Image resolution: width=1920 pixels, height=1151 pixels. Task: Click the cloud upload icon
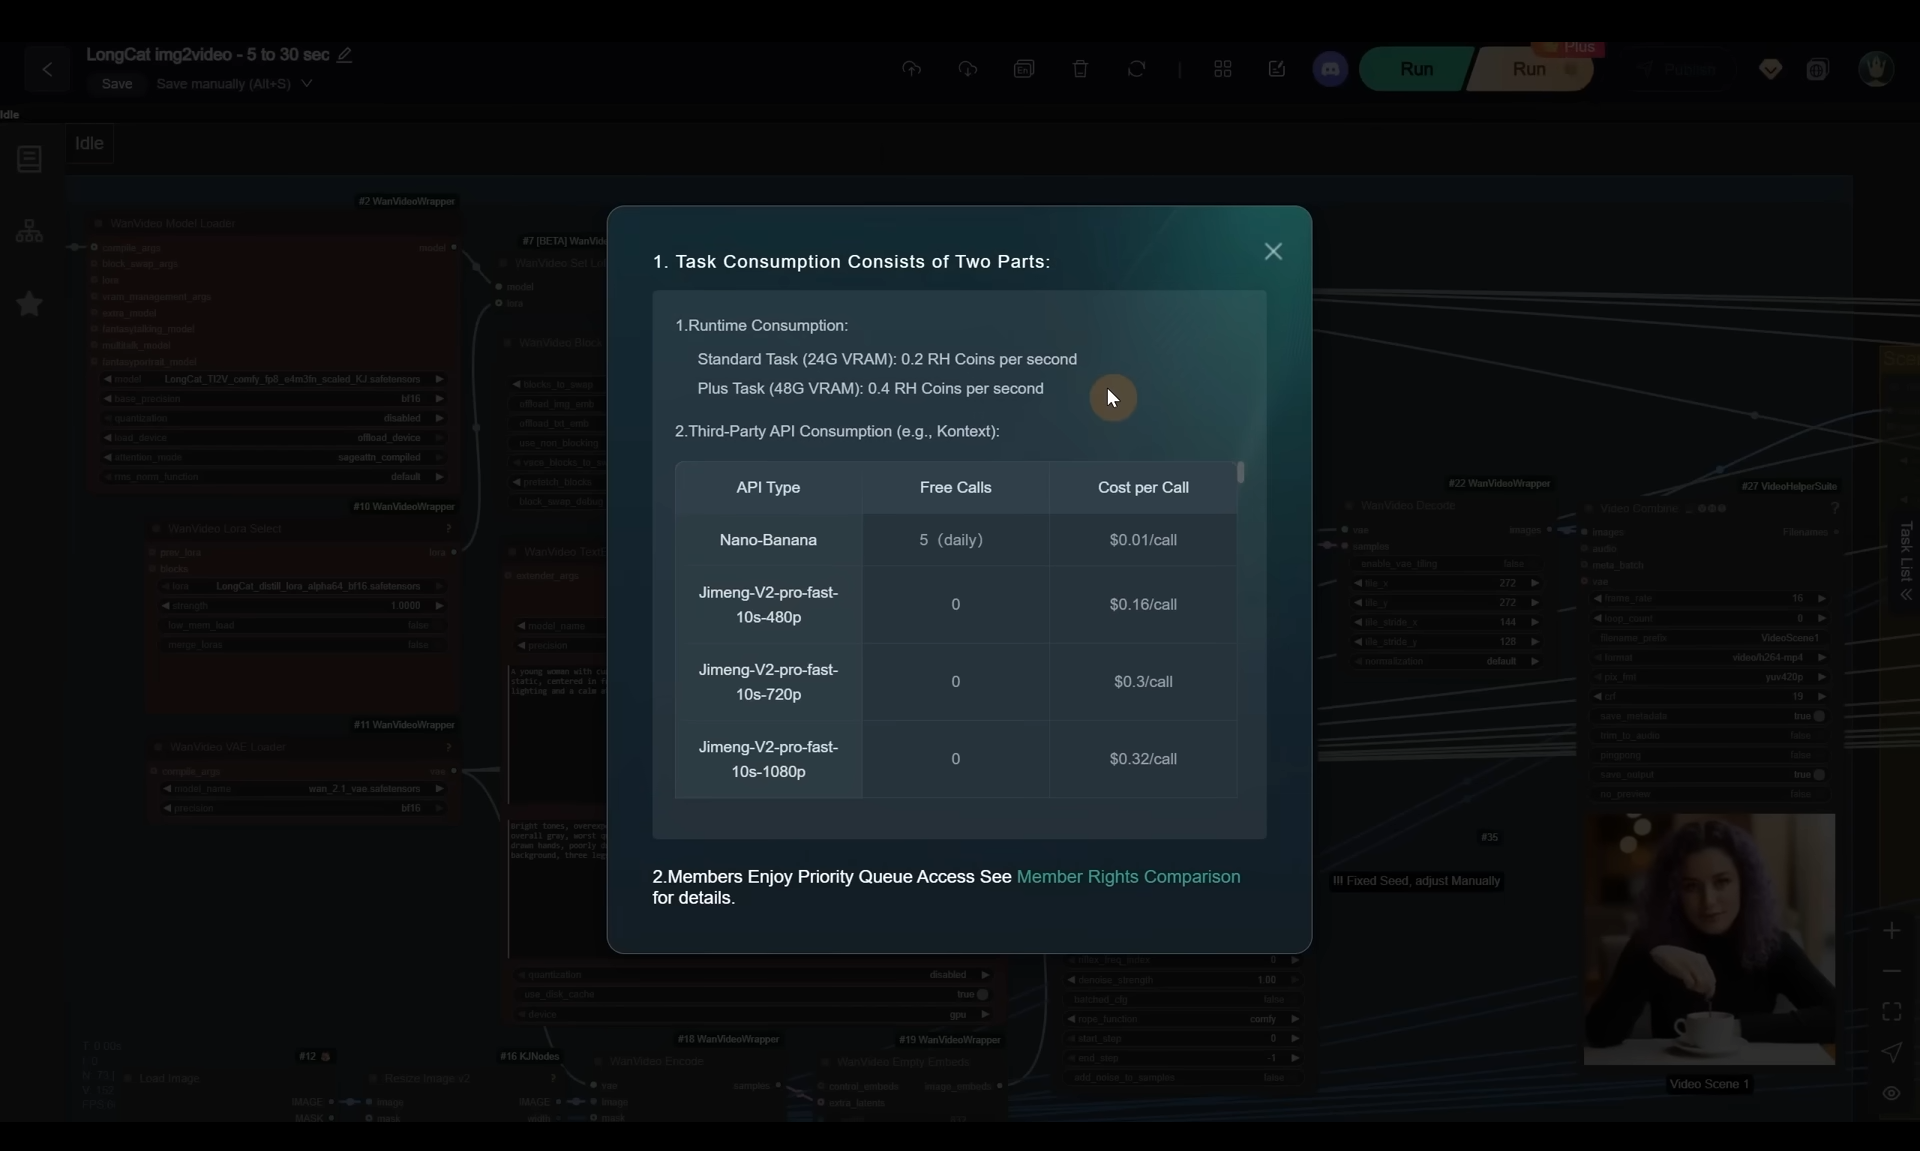(911, 69)
